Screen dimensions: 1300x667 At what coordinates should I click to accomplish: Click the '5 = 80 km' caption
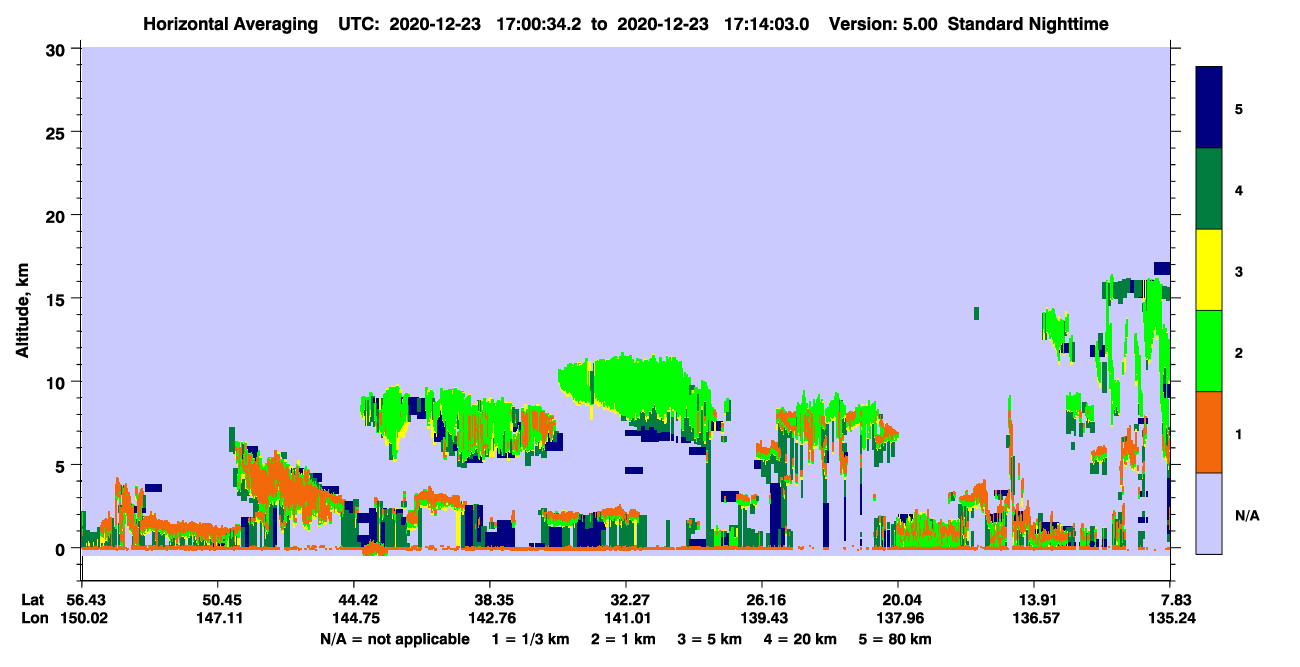(x=897, y=639)
